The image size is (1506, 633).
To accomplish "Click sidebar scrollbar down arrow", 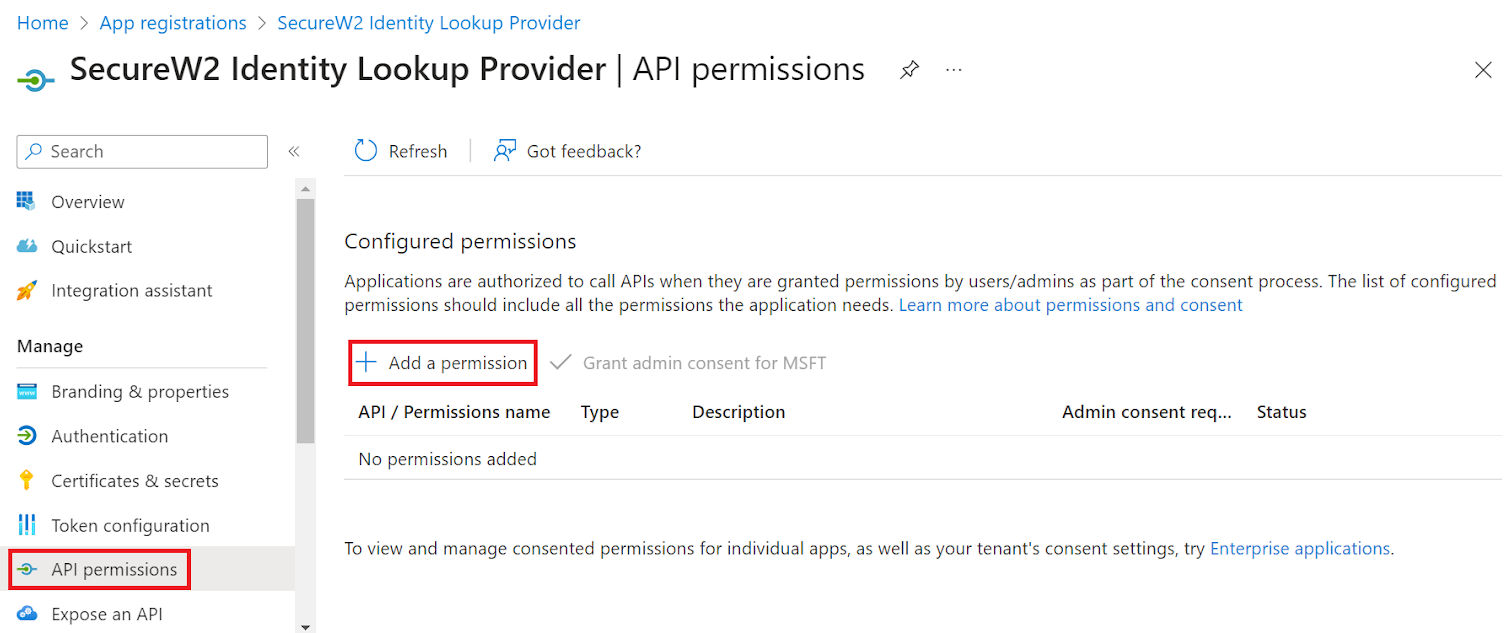I will point(305,626).
